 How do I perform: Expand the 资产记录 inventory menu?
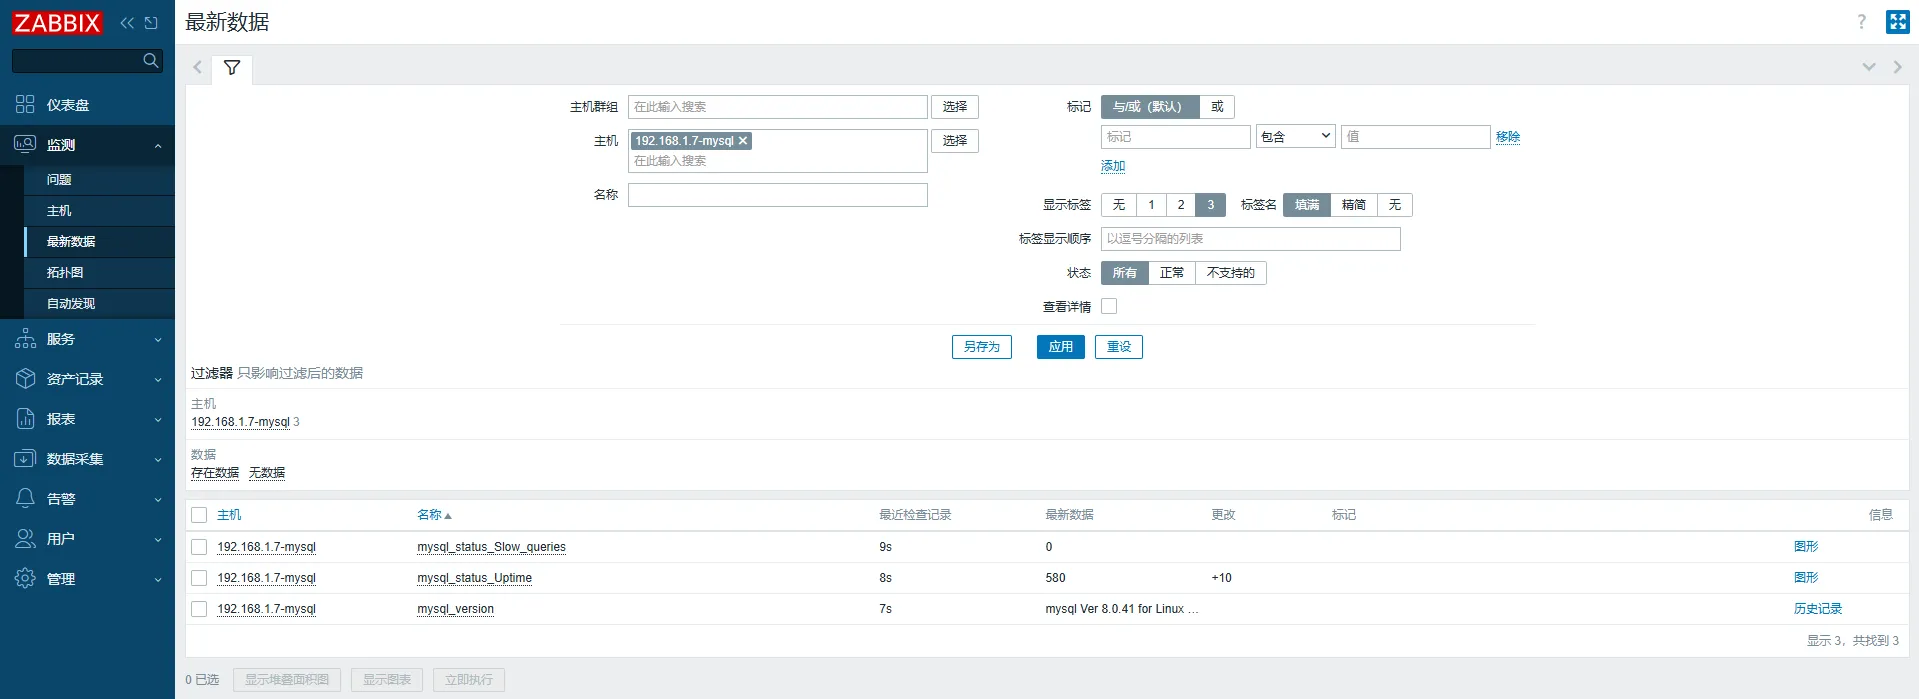(87, 379)
